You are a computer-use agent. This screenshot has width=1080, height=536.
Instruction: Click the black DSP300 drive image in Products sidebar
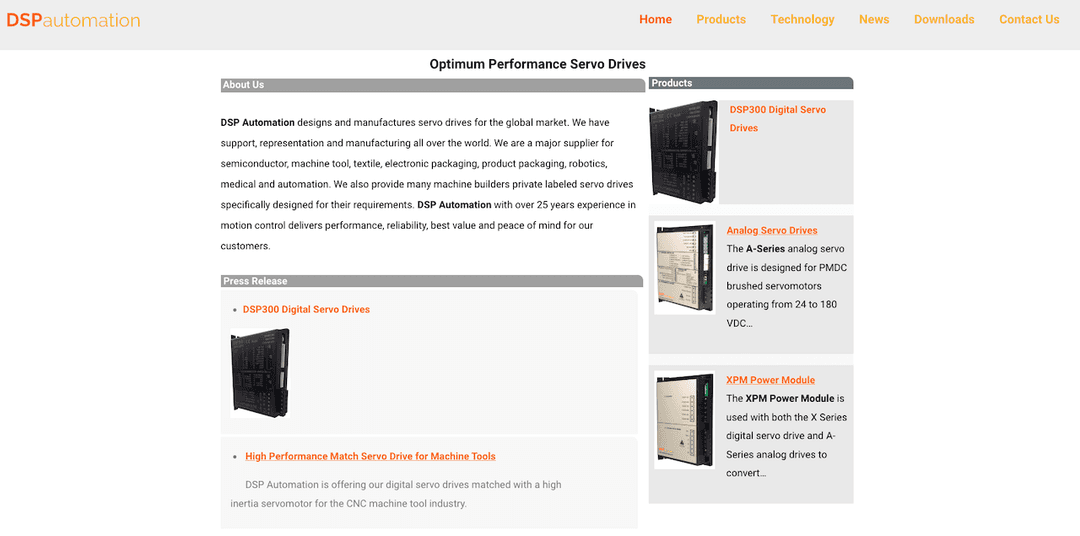(683, 152)
